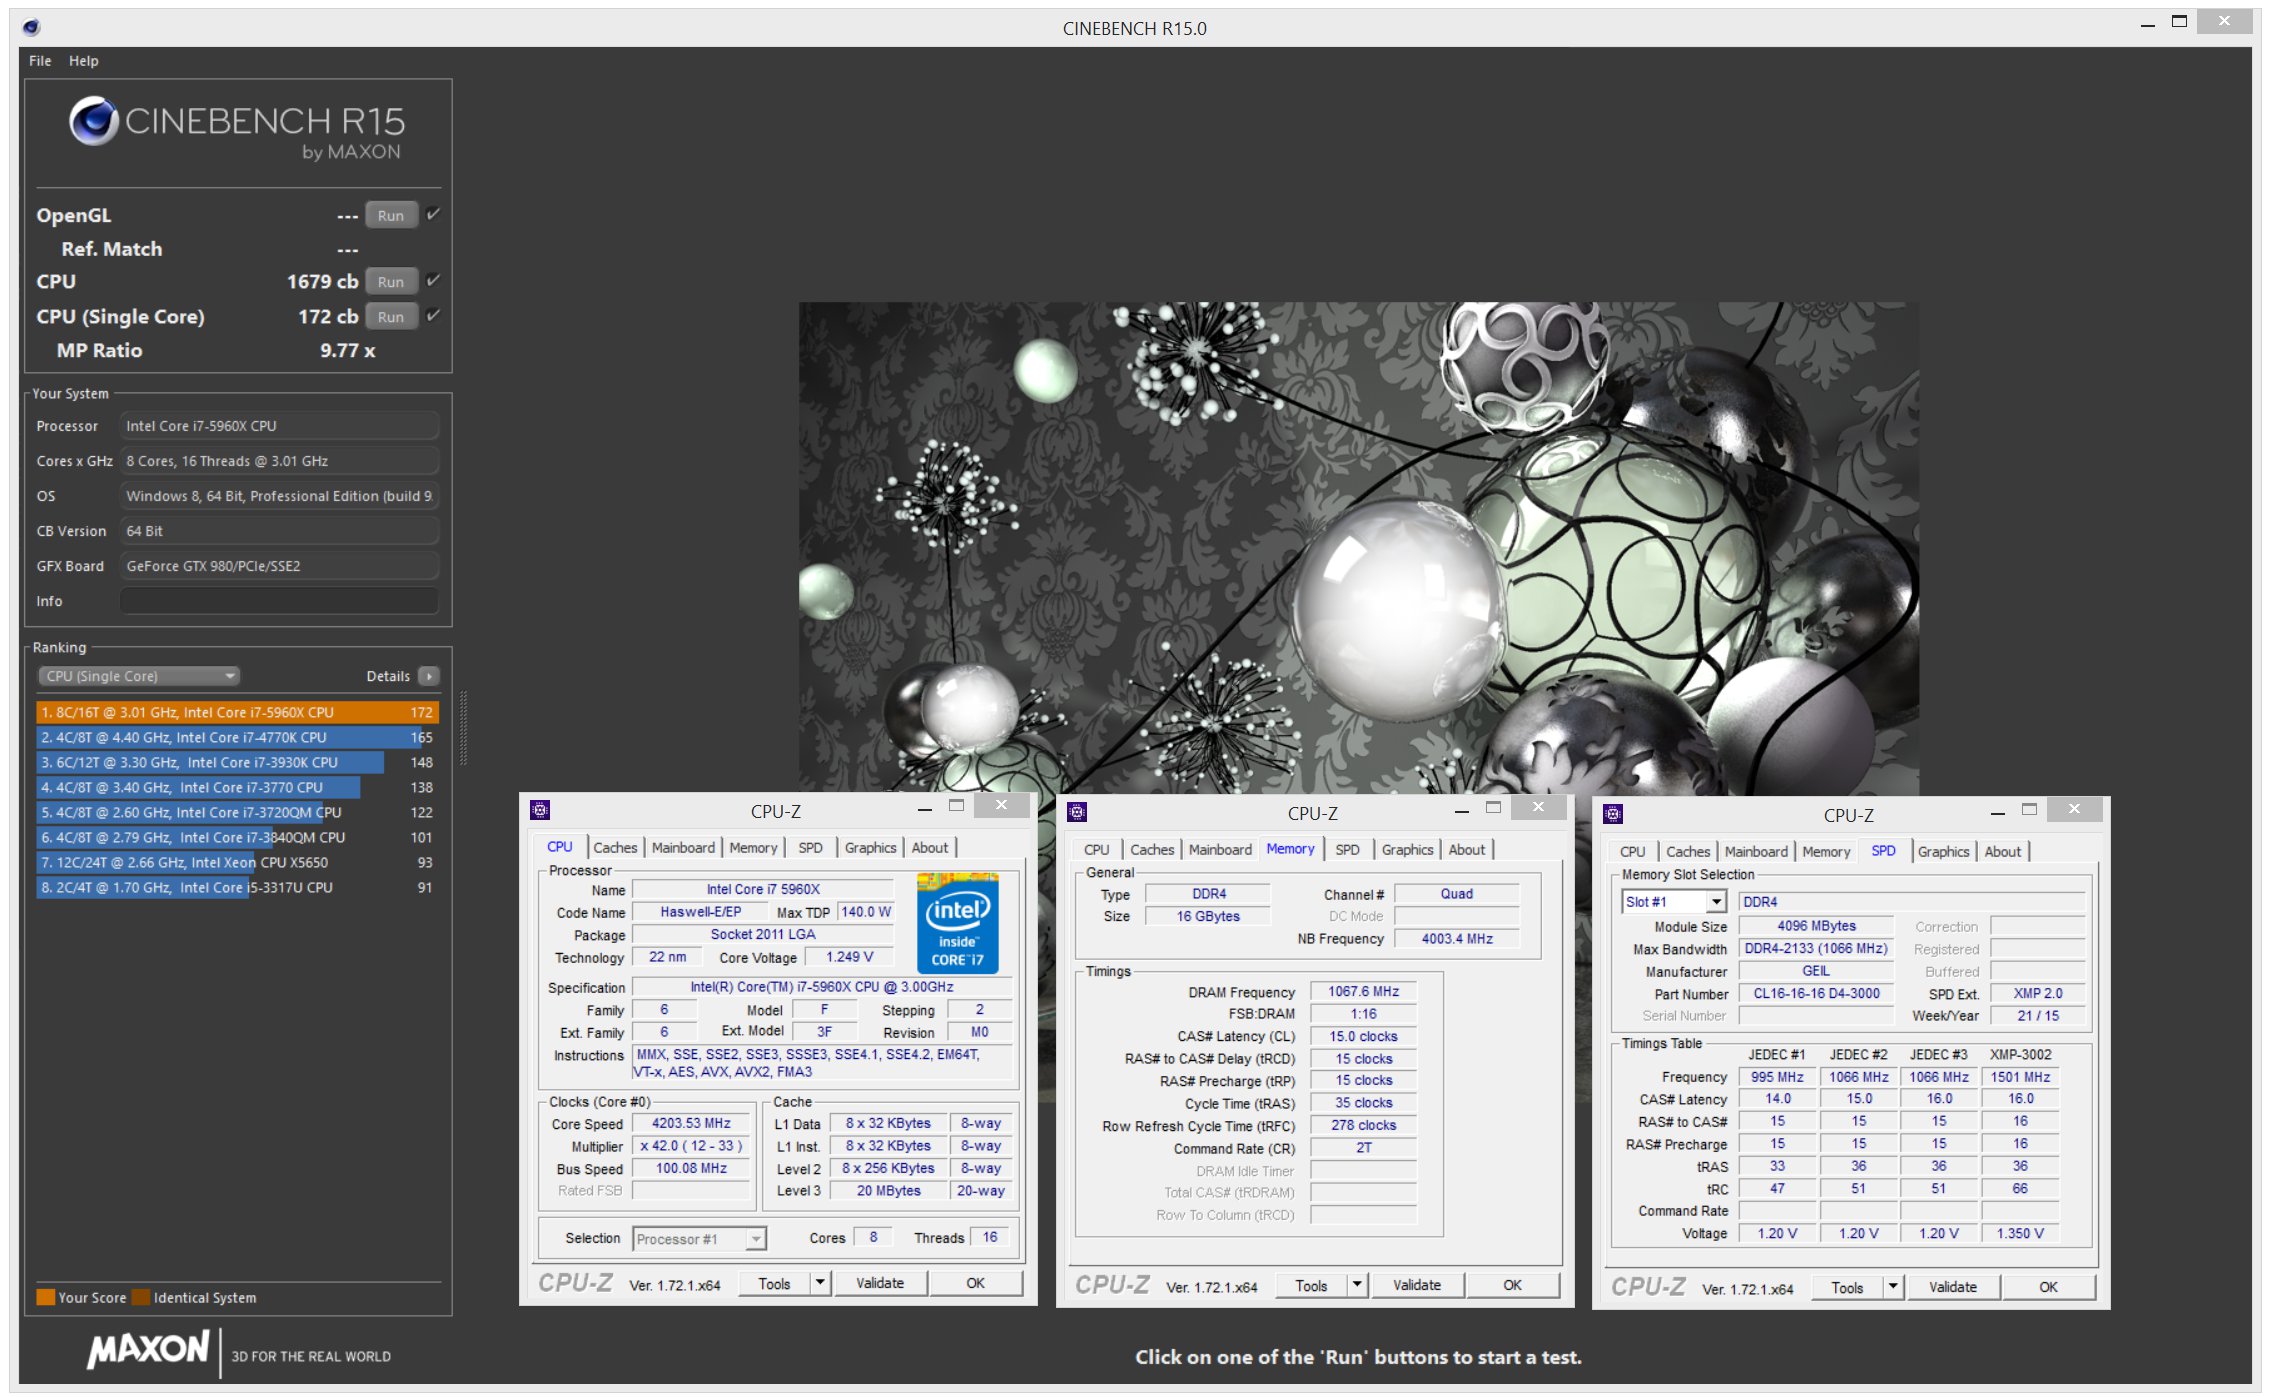The width and height of the screenshot is (2270, 1397).
Task: Select ranking bar for i7-5960X CPU
Action: coord(237,712)
